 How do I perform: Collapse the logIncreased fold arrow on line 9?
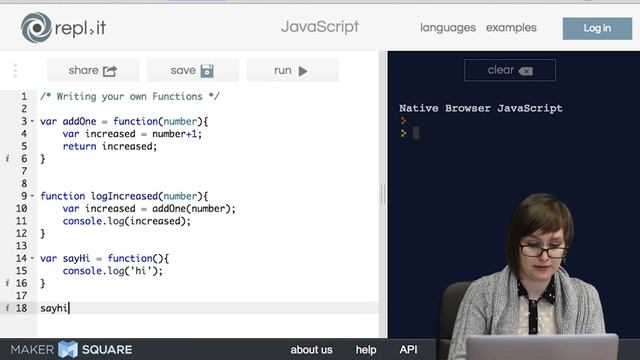click(x=32, y=196)
